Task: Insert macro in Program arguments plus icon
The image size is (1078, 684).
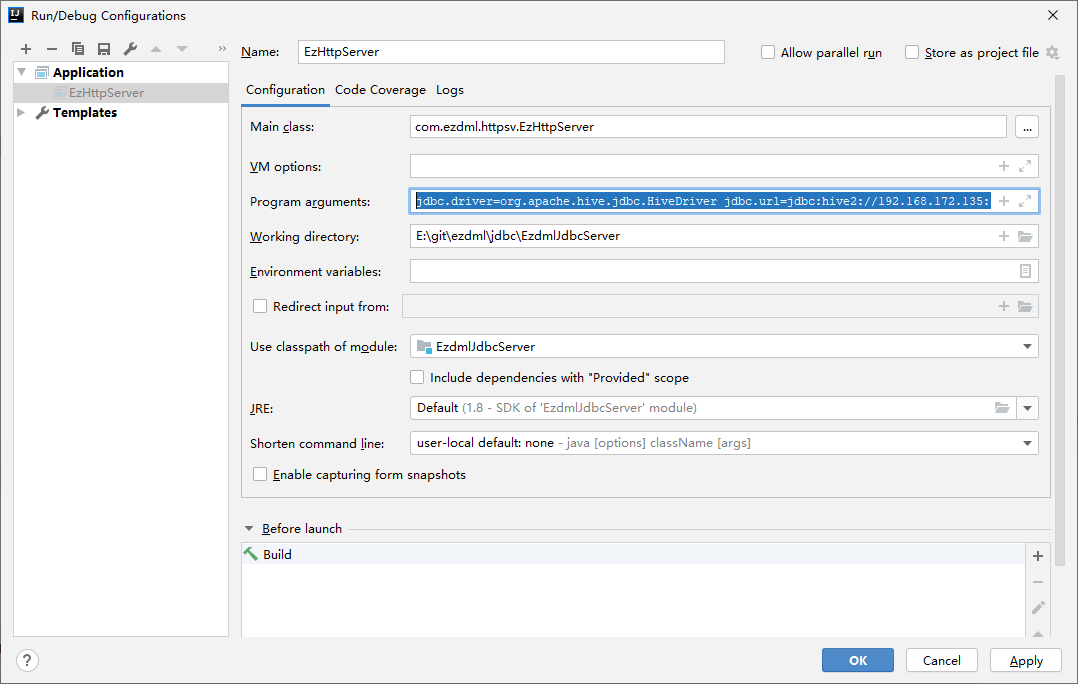Action: [x=1004, y=201]
